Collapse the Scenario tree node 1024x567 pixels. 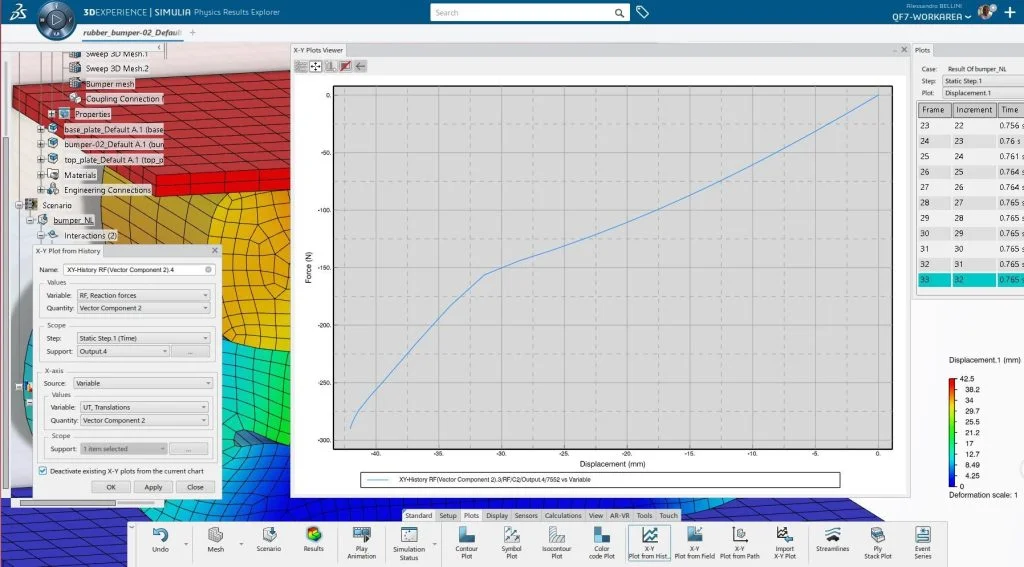point(18,205)
